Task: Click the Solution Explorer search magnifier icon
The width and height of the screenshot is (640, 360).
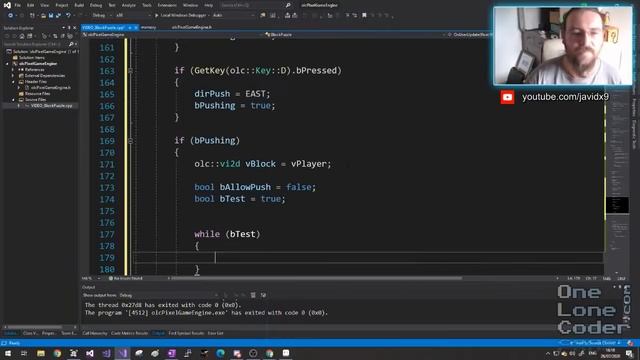Action: click(71, 44)
